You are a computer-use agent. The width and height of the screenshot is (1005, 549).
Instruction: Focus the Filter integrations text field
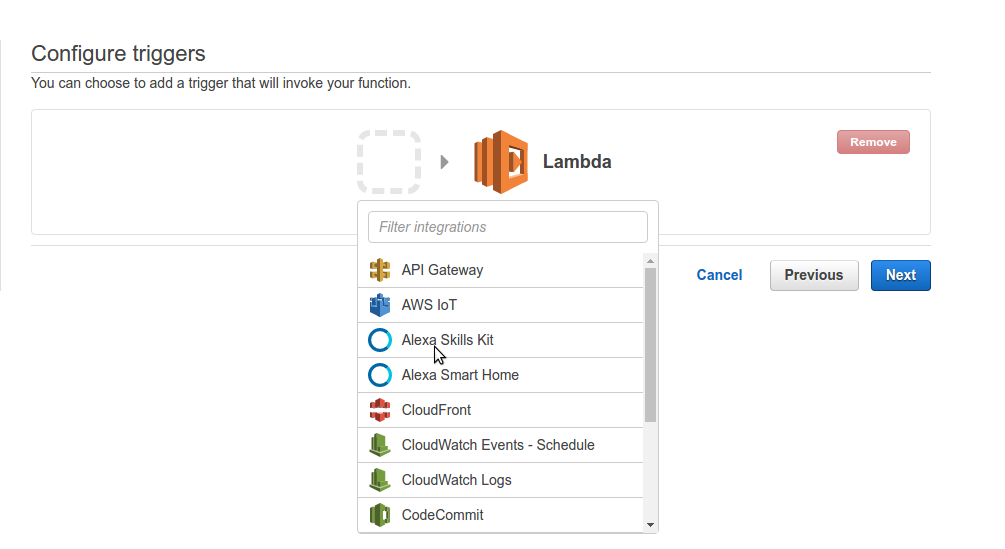[x=508, y=227]
